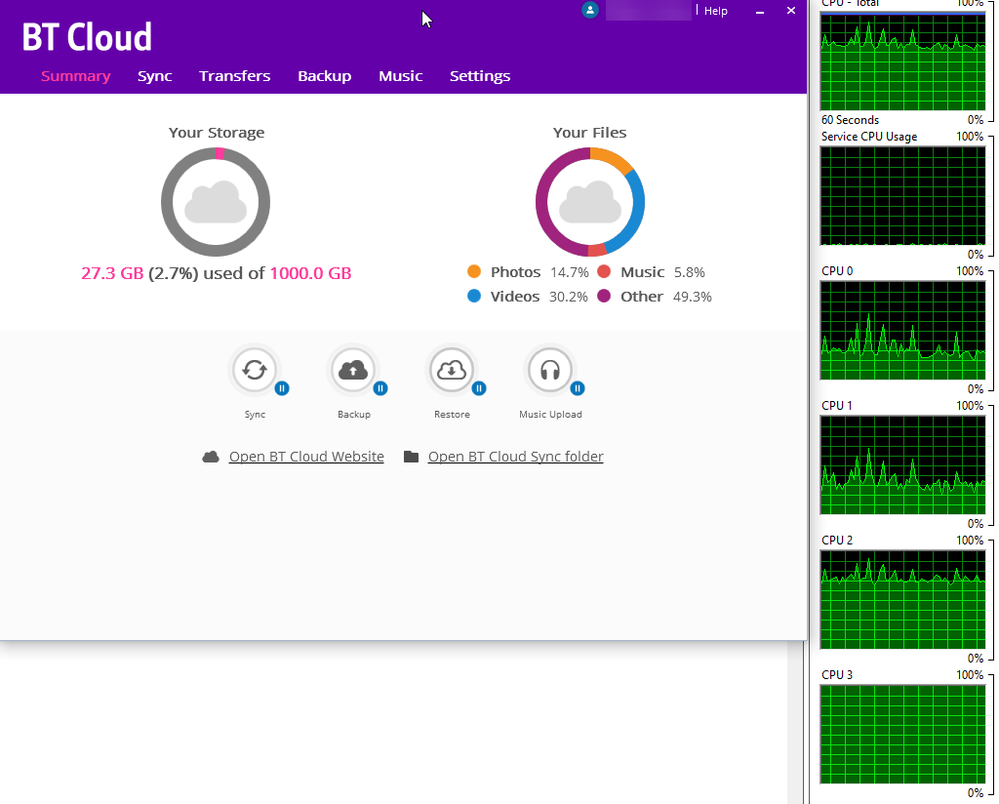The width and height of the screenshot is (999, 804).
Task: Click the folder icon beside Sync folder link
Action: (x=411, y=457)
